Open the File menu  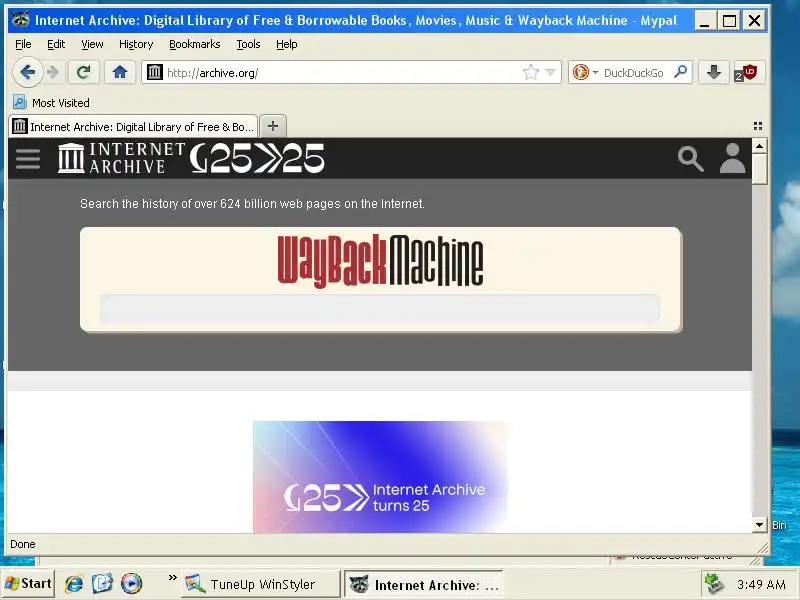pos(23,44)
